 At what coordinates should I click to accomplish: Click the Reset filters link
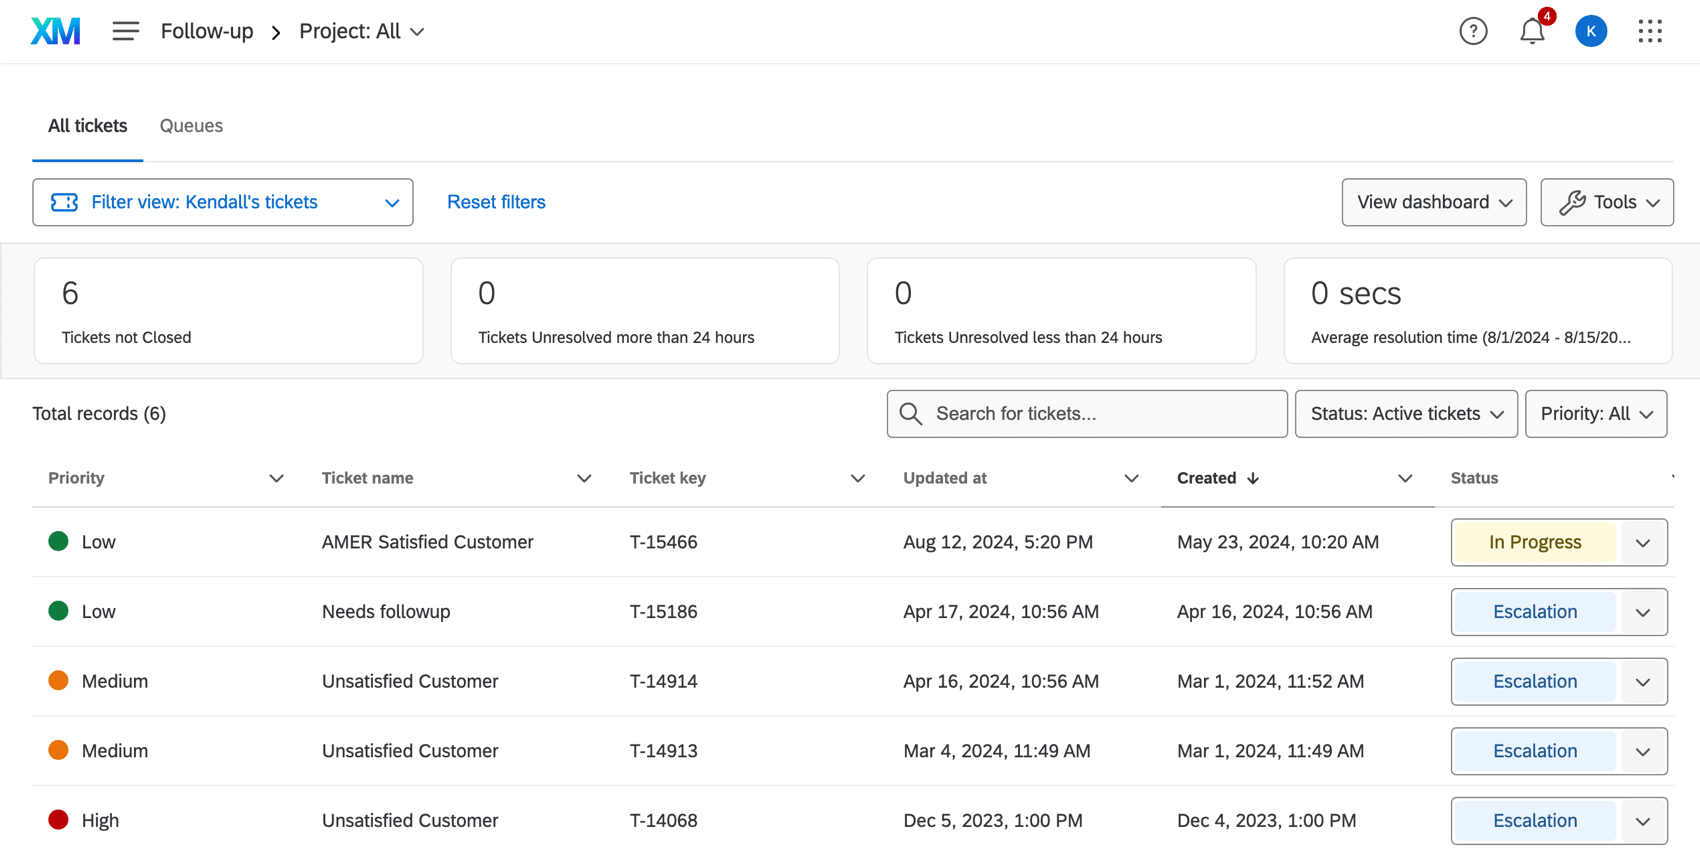point(496,202)
